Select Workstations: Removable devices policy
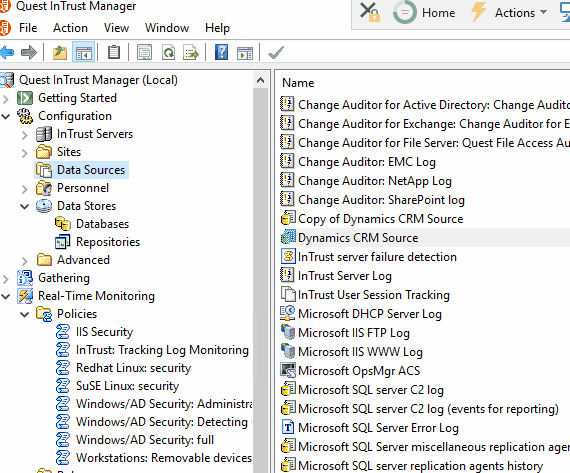This screenshot has width=570, height=473. point(164,458)
